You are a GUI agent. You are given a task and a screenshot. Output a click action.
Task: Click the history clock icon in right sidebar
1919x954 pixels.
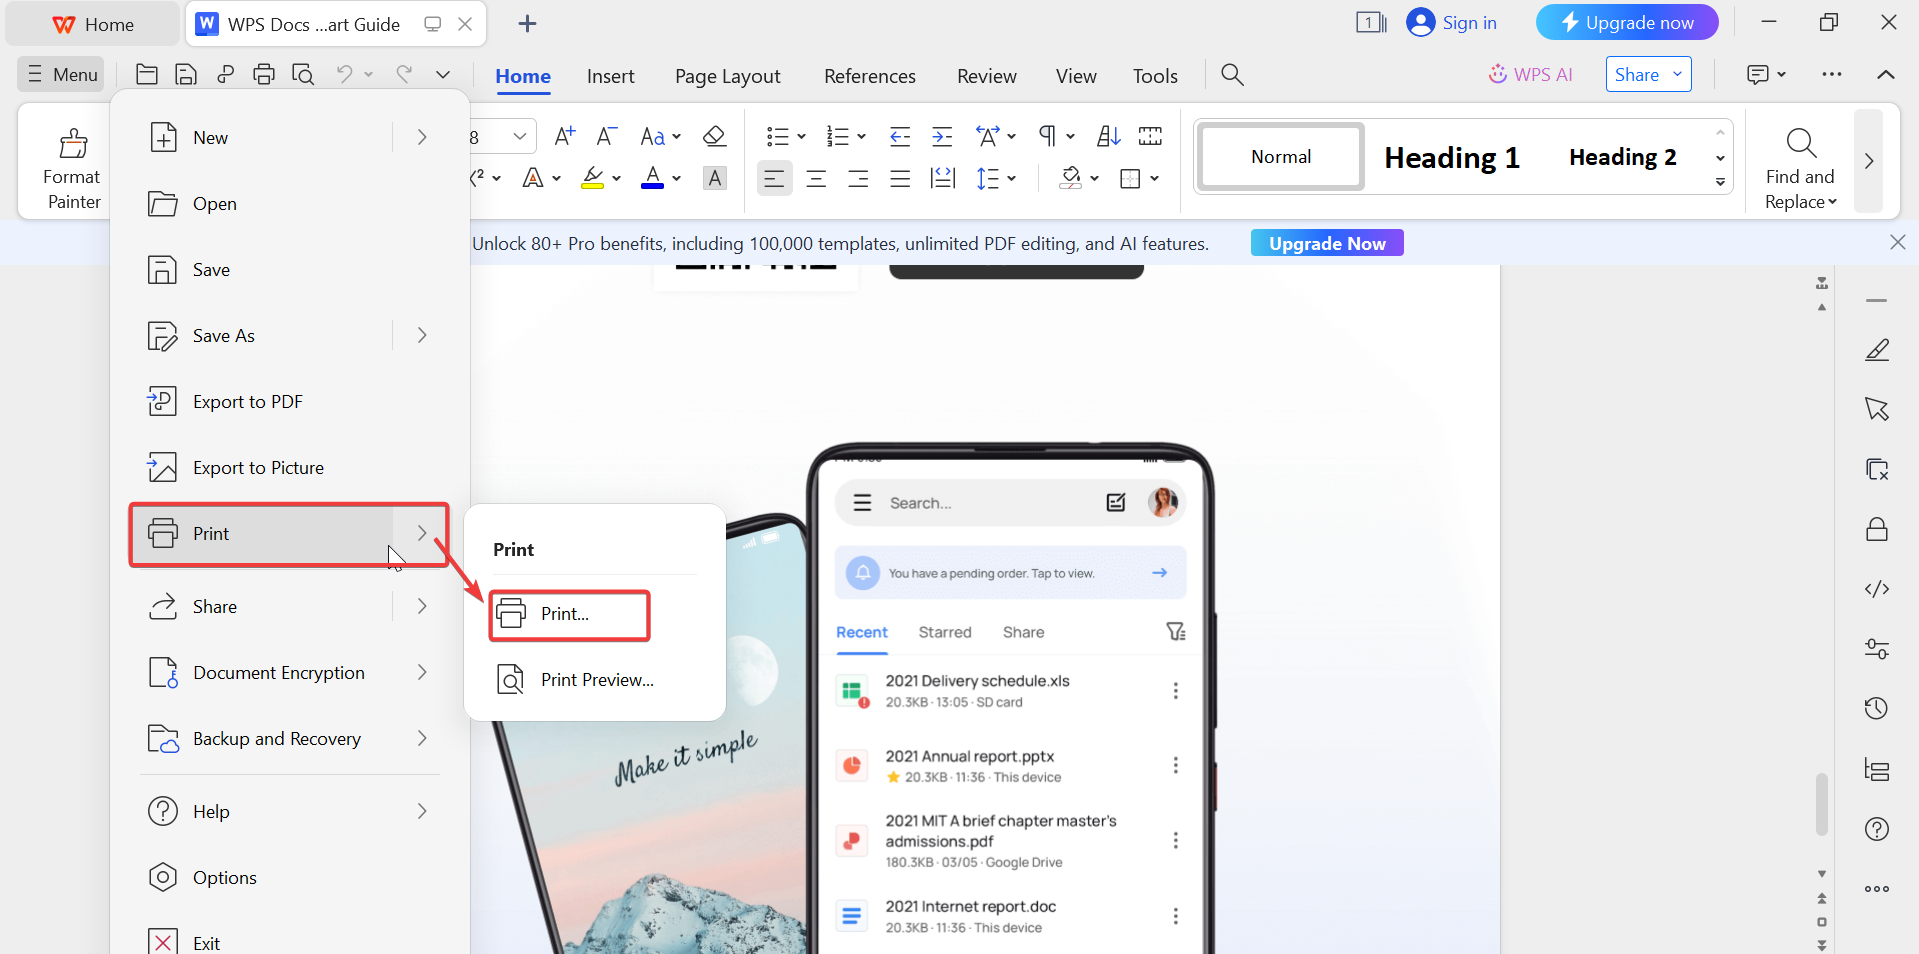coord(1877,709)
